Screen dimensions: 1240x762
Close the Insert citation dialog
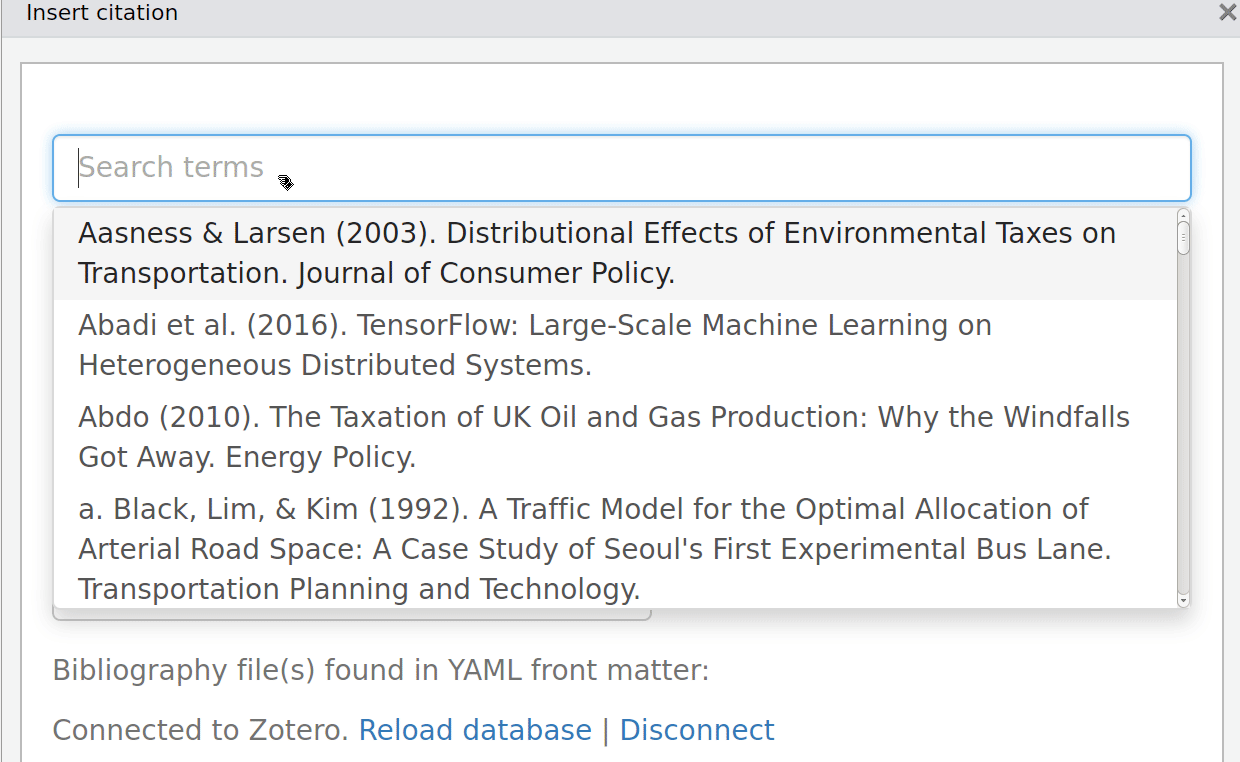pyautogui.click(x=1227, y=13)
